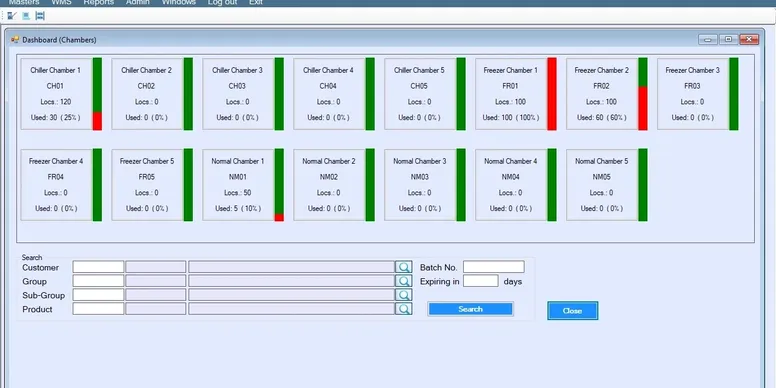
Task: Open the Customer lookup magnifier
Action: pos(404,267)
